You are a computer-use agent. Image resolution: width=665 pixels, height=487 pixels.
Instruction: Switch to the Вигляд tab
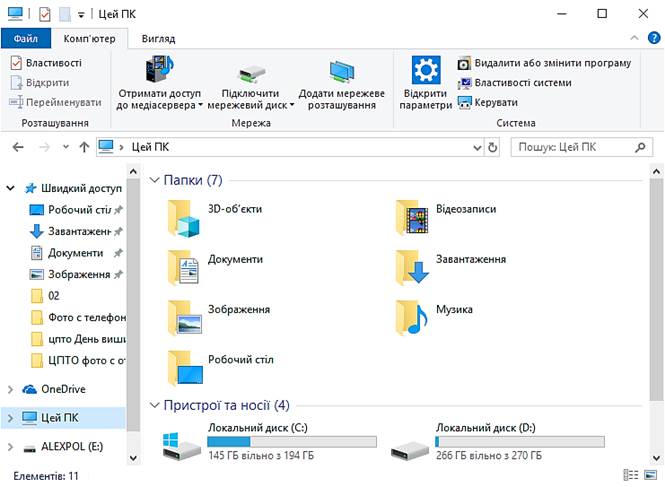158,39
